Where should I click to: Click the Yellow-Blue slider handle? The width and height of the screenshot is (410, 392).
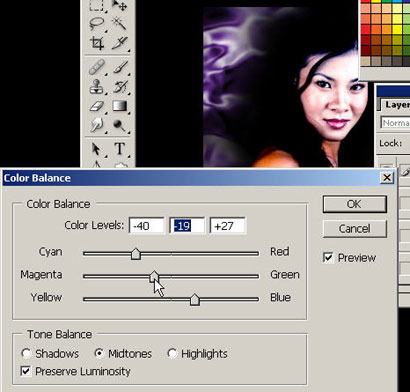click(195, 300)
